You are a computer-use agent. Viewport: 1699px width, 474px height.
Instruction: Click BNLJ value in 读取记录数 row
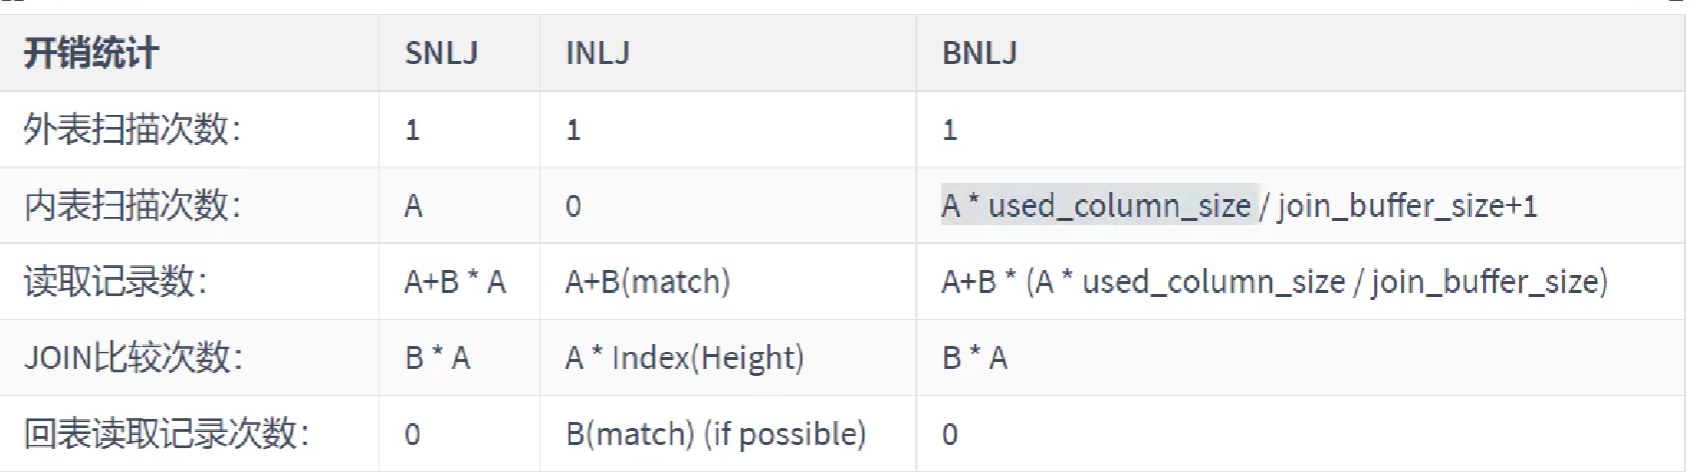[1274, 282]
